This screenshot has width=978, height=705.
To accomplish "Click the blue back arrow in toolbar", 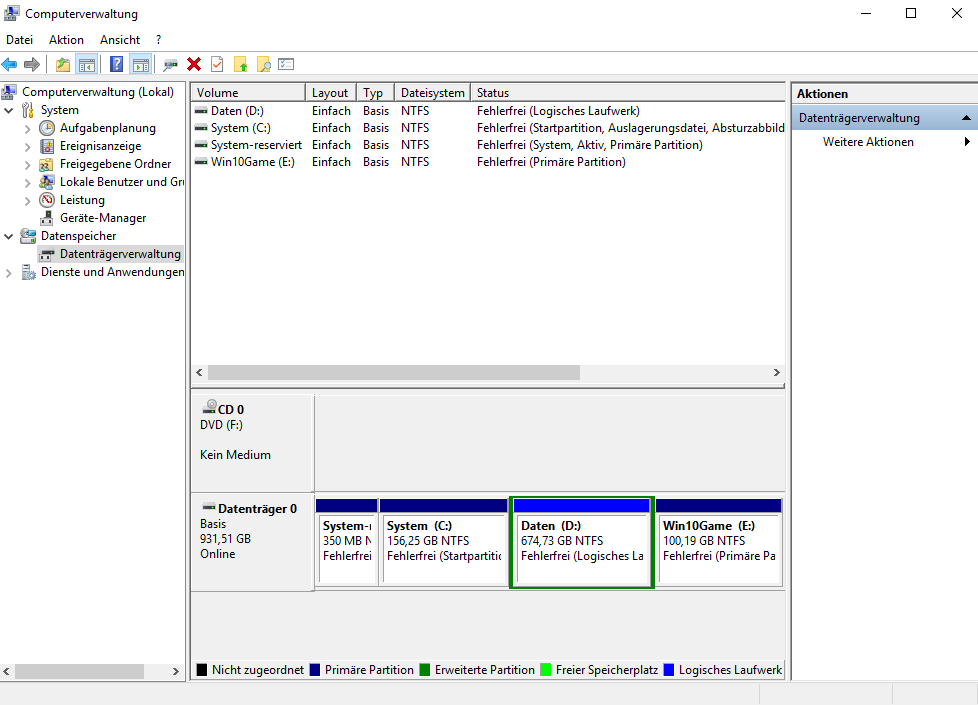I will (10, 65).
